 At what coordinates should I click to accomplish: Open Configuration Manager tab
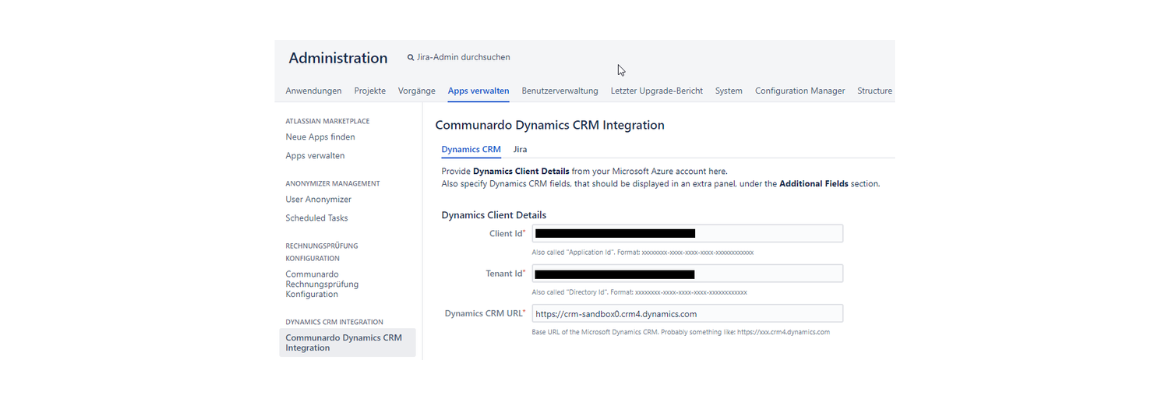pyautogui.click(x=800, y=91)
